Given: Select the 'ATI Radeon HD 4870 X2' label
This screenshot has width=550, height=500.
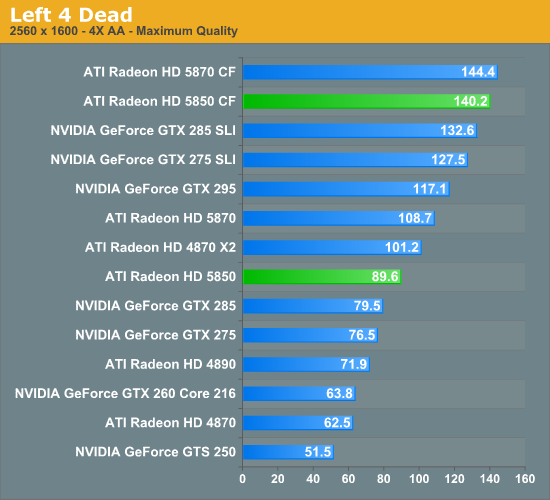Looking at the screenshot, I should 160,247.
